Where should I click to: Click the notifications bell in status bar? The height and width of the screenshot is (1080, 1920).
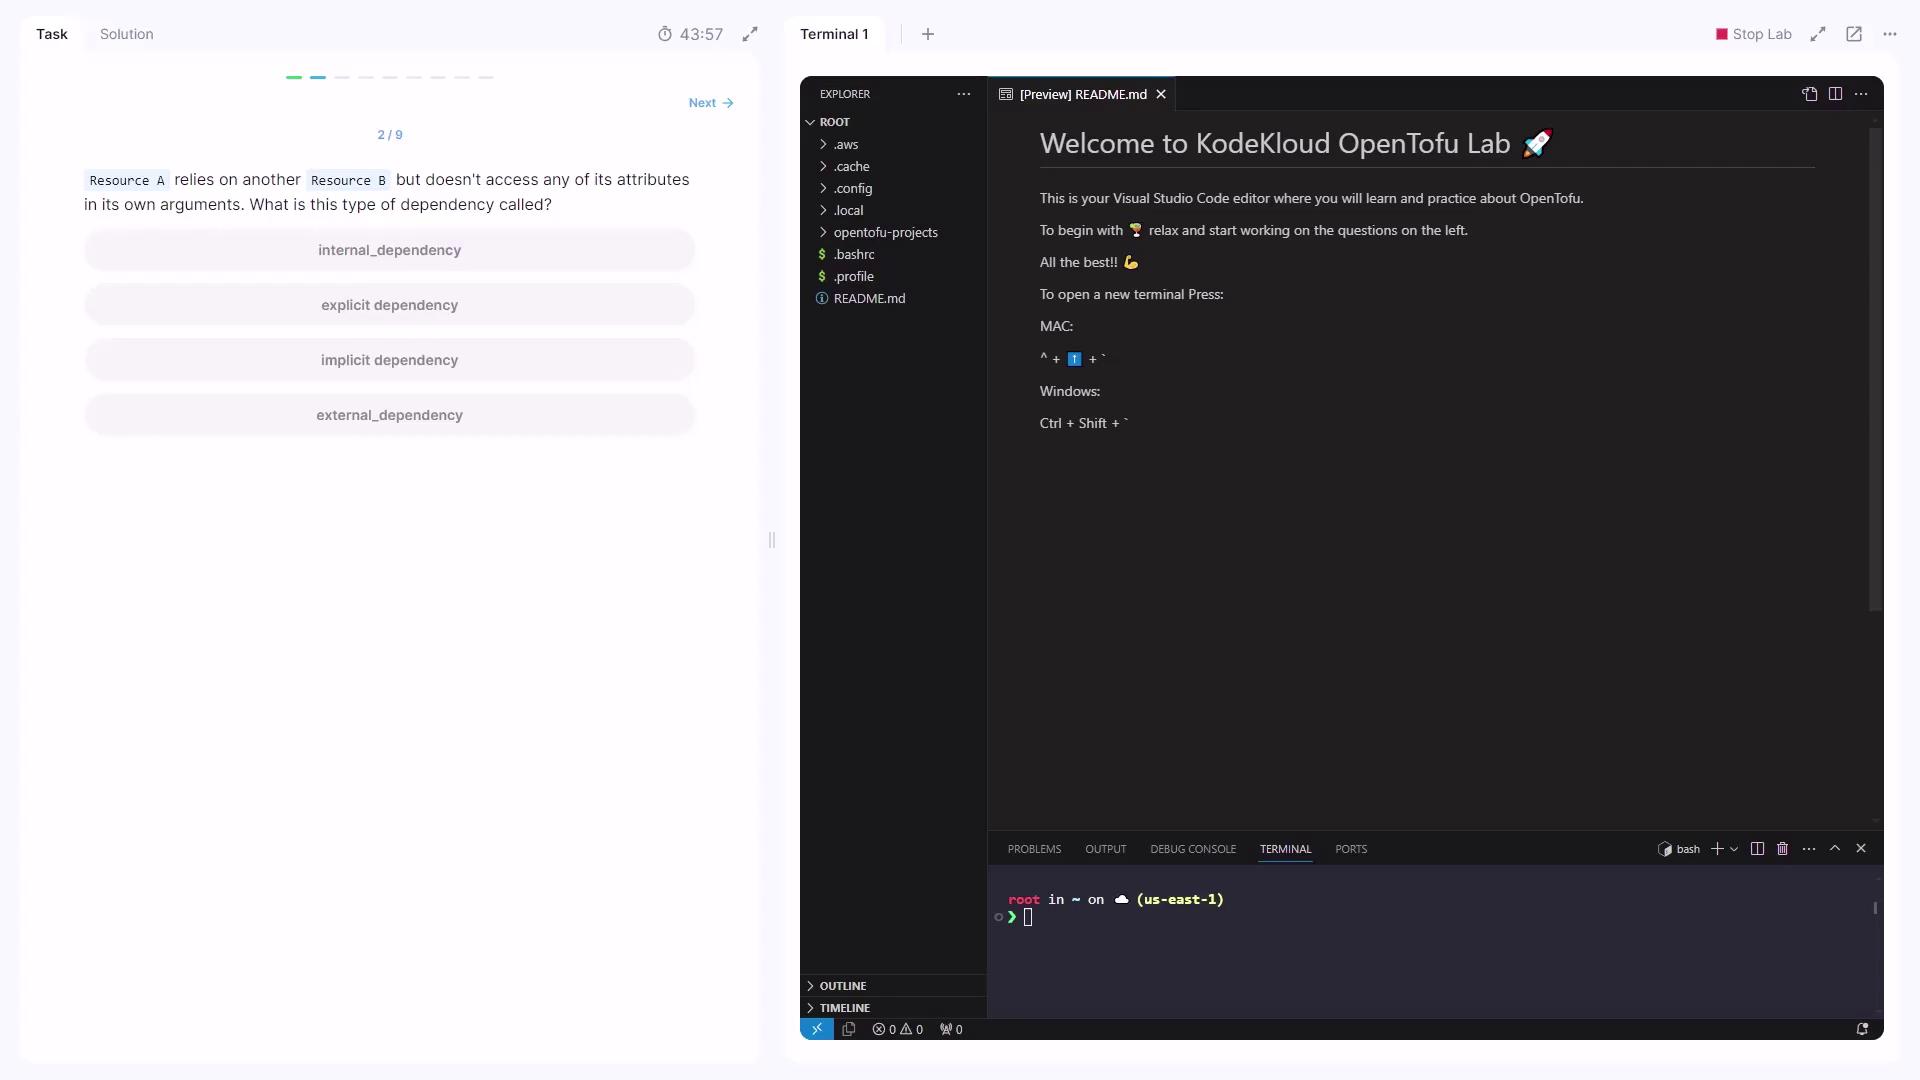pyautogui.click(x=1862, y=1029)
